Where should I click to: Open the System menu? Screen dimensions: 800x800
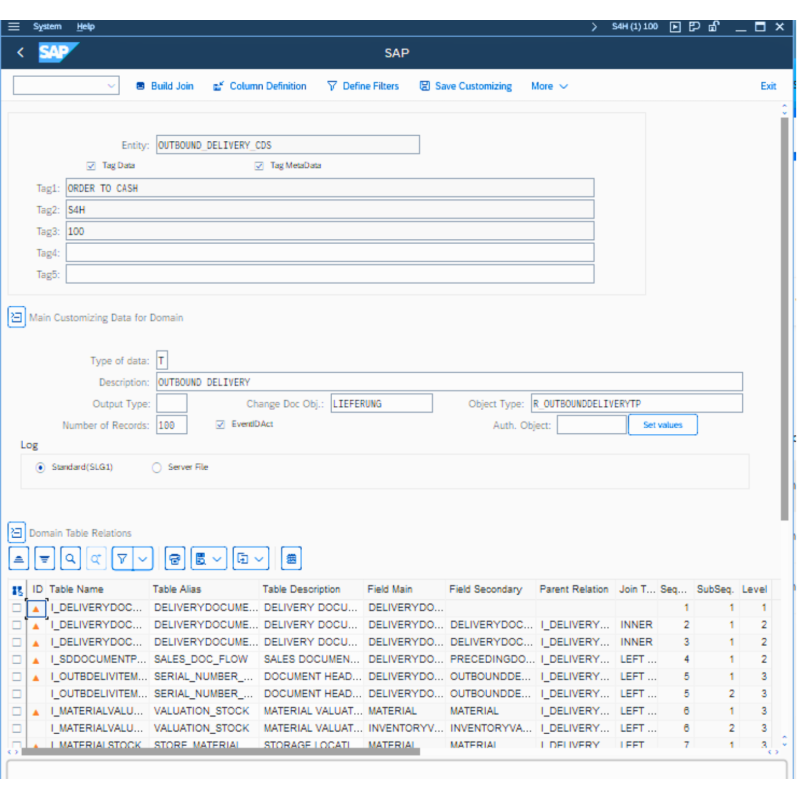47,26
